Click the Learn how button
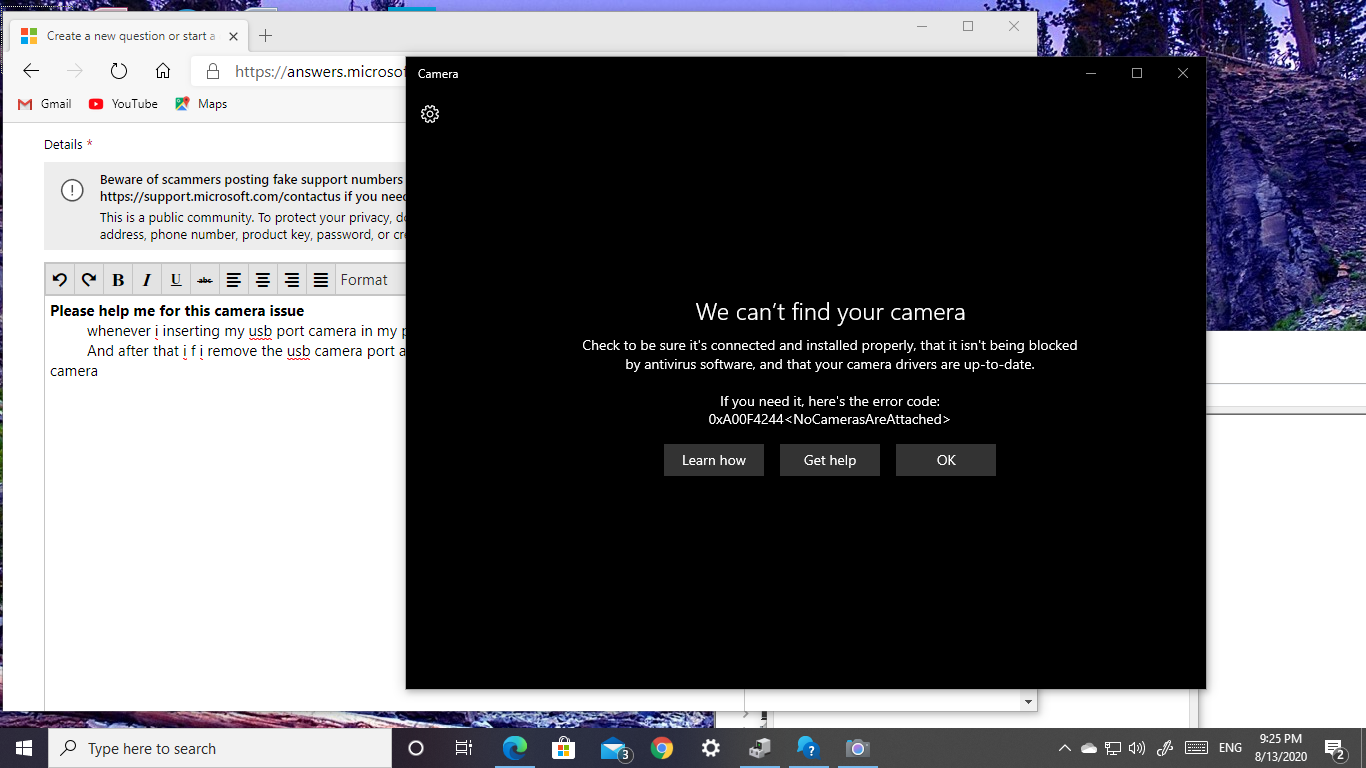 [x=714, y=460]
